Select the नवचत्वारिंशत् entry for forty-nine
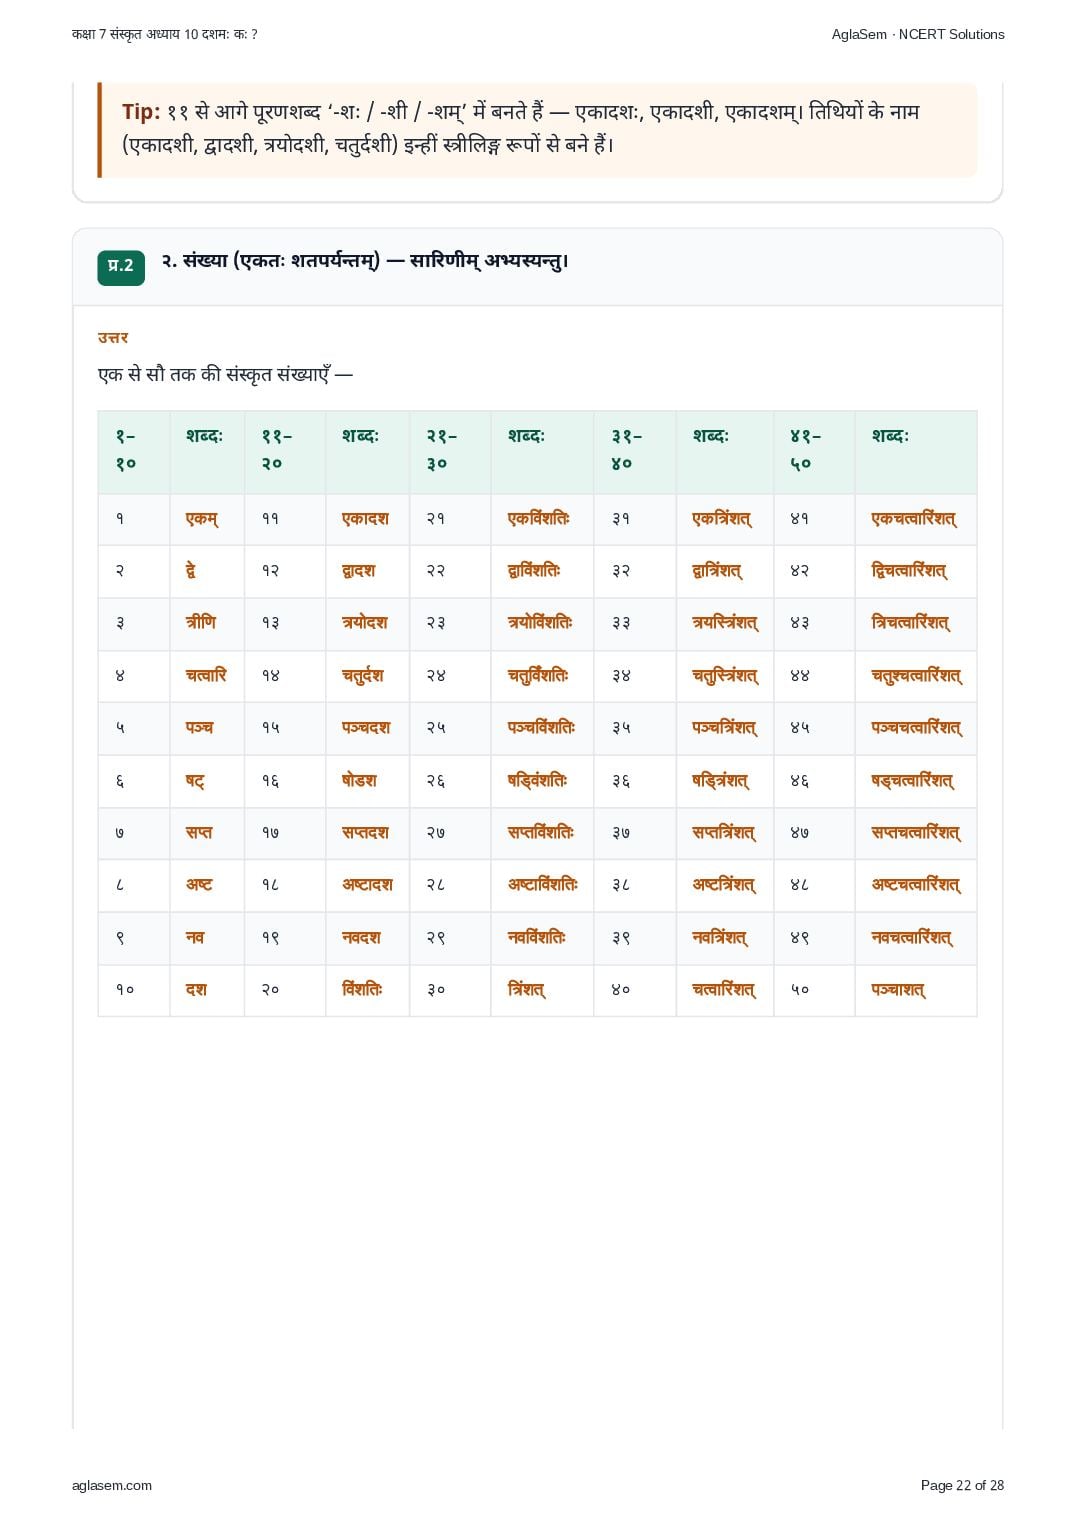 tap(912, 938)
